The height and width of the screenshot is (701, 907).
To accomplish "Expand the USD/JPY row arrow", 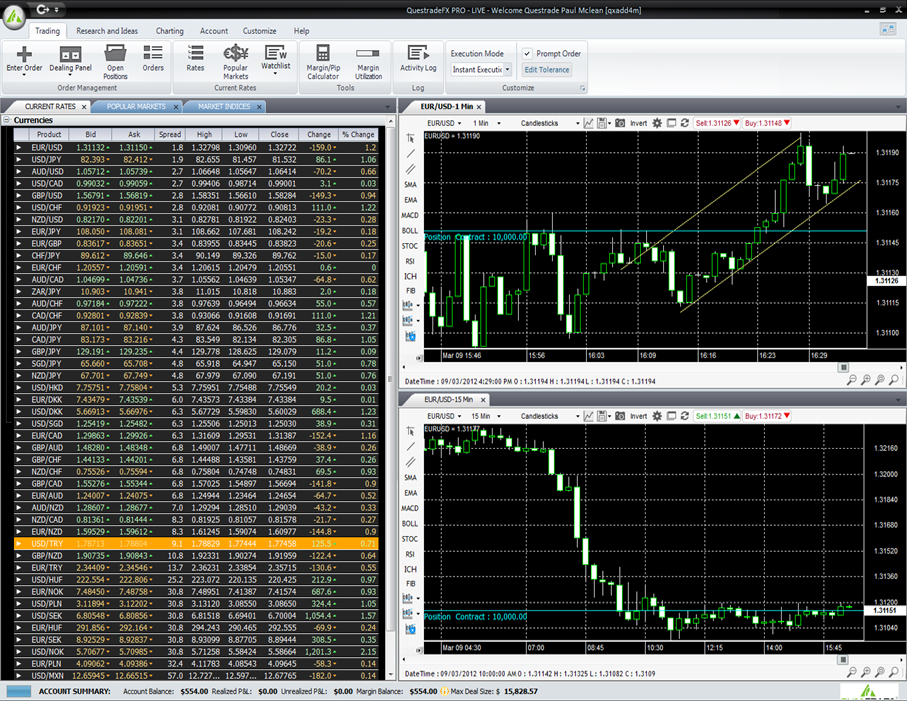I will click(x=19, y=160).
